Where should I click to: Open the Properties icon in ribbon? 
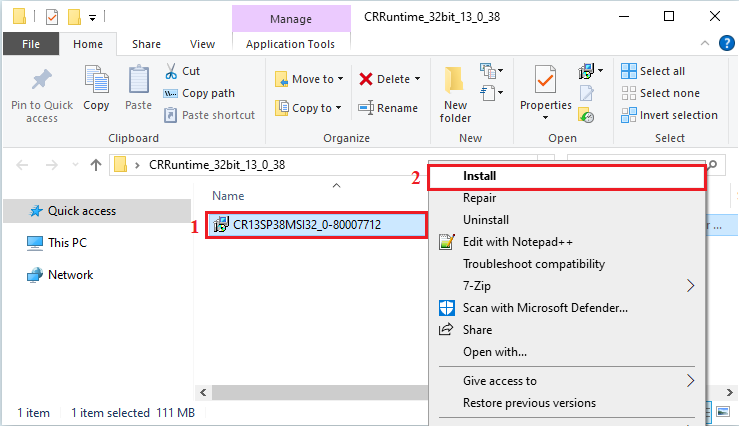click(x=545, y=80)
